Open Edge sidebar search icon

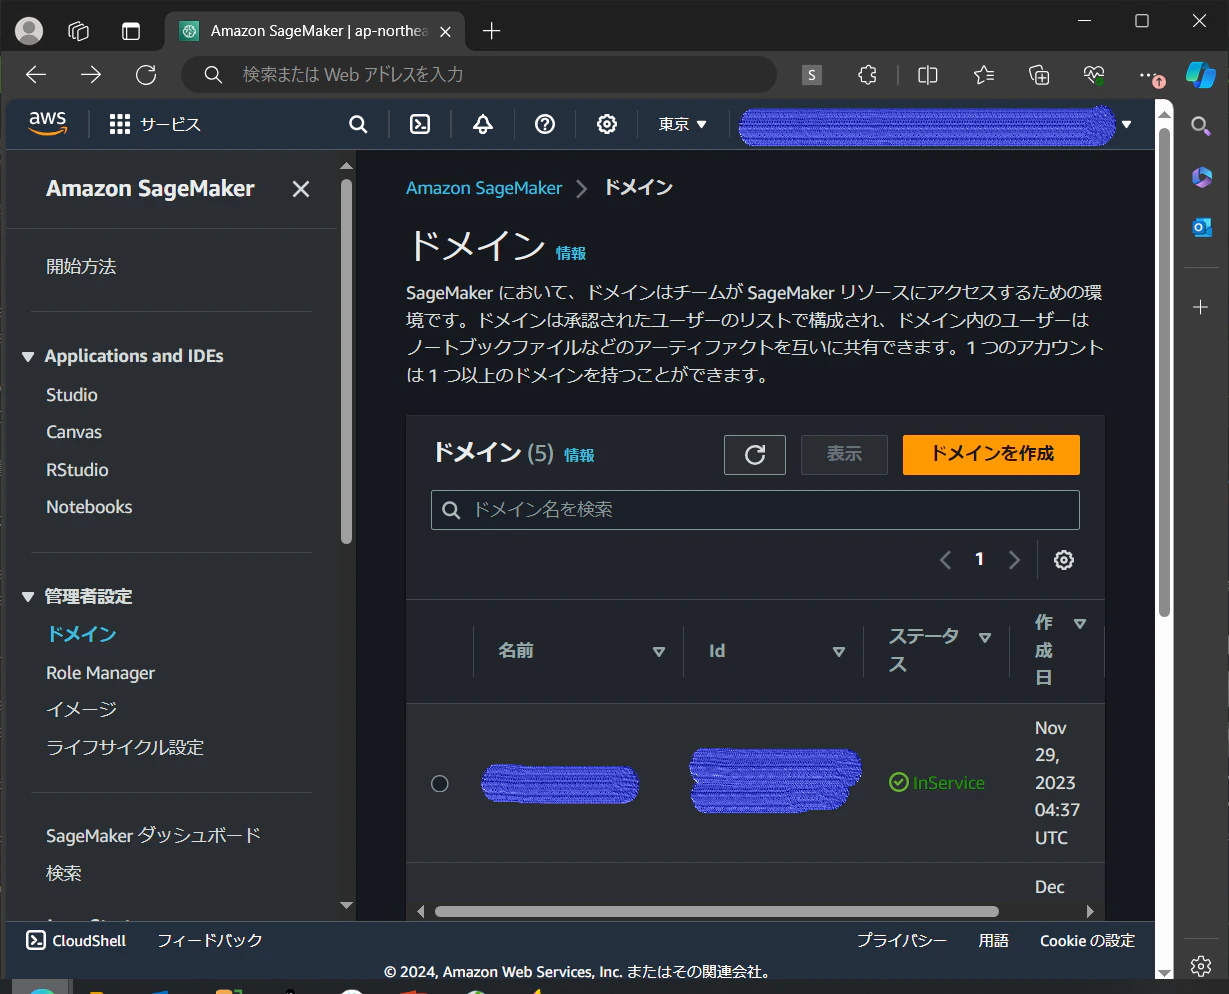(x=1201, y=125)
